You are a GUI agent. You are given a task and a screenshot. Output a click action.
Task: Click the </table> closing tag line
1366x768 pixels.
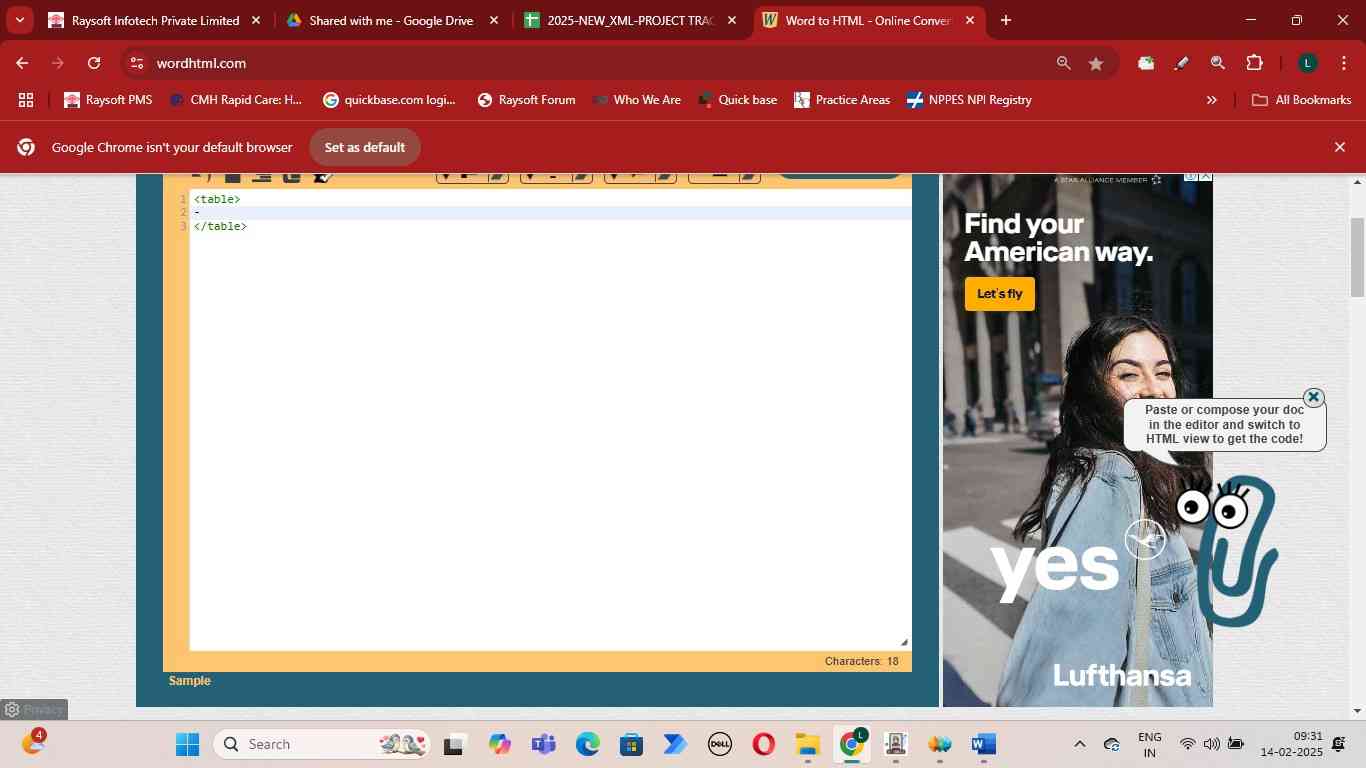[220, 226]
